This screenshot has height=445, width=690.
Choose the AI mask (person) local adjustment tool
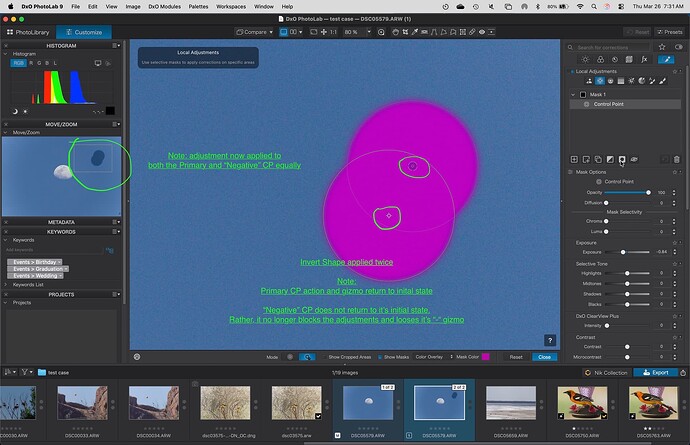point(589,81)
